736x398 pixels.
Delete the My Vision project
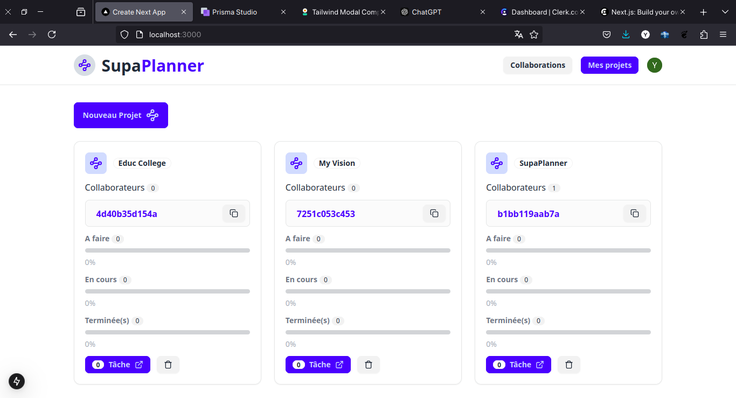pos(368,365)
